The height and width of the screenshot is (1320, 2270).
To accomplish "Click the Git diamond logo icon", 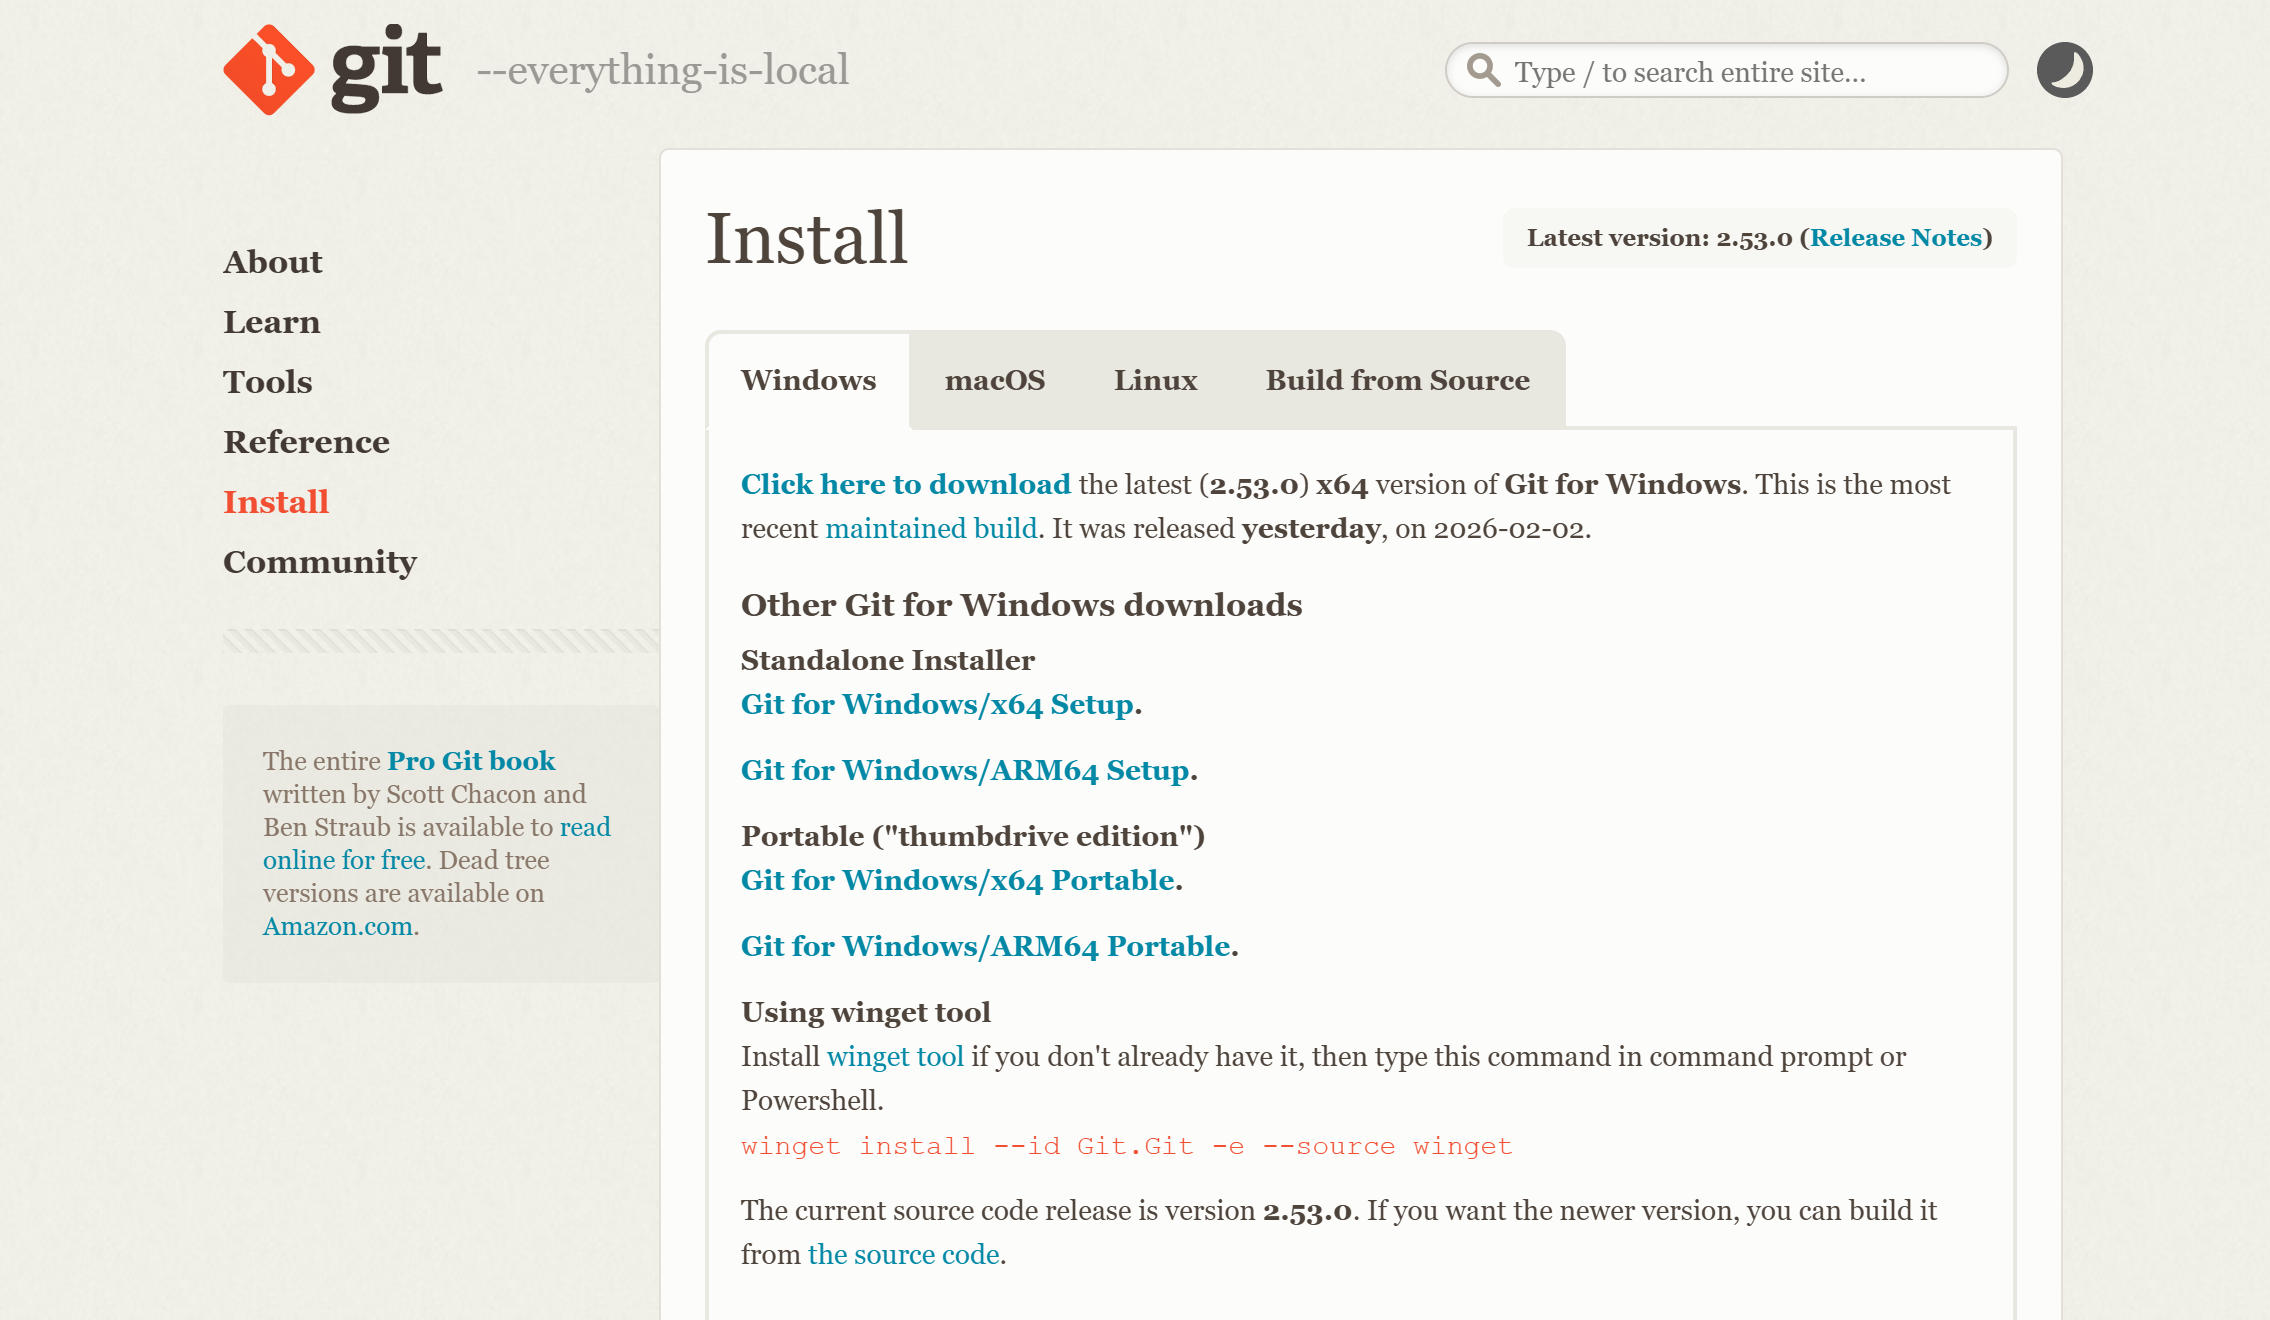I will (268, 70).
